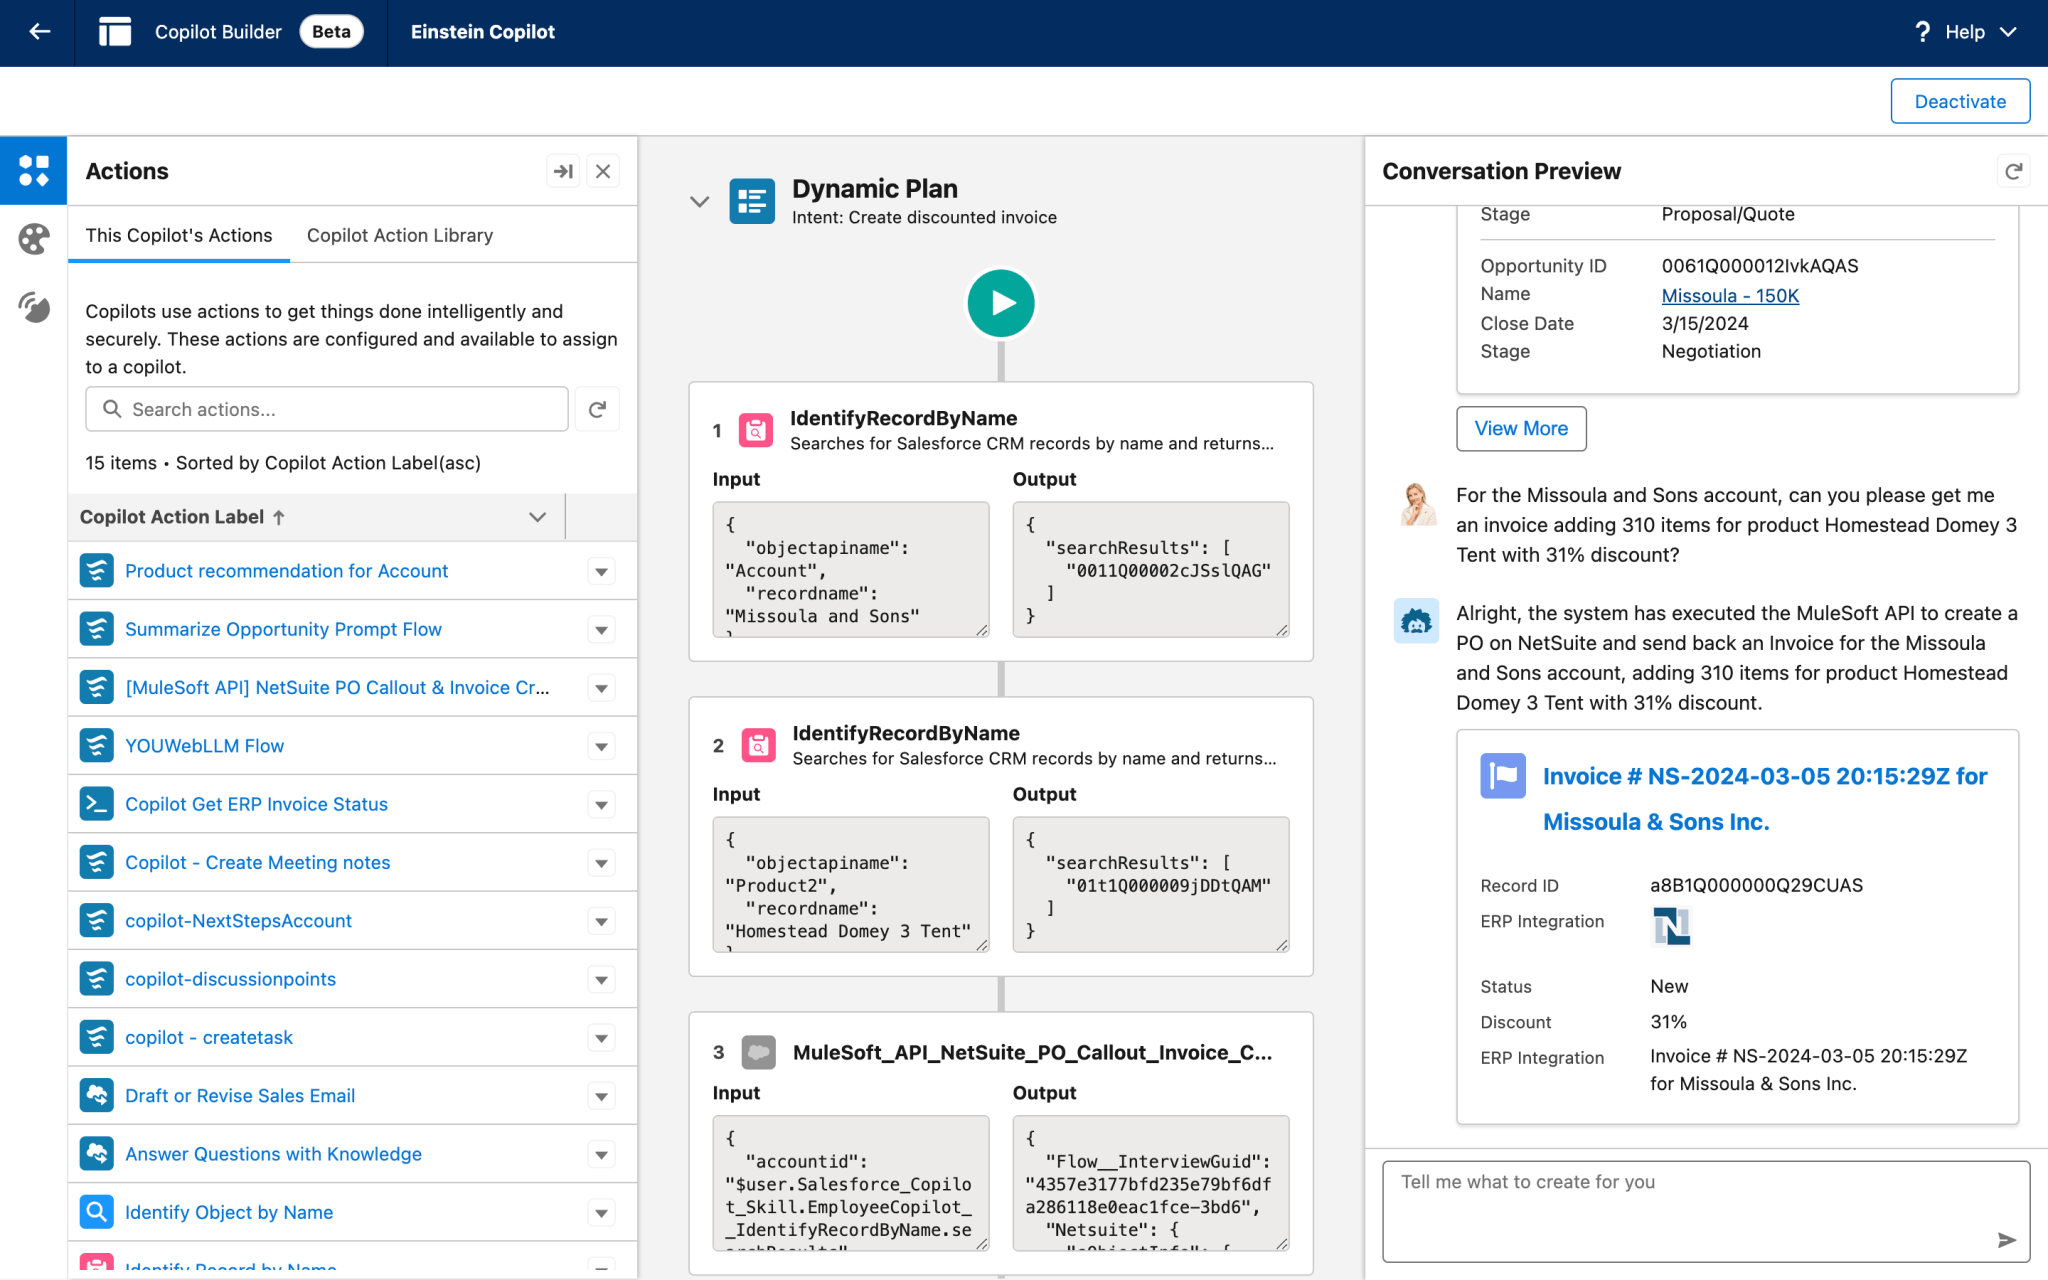Click the Deactivate button
This screenshot has height=1280, width=2048.
1959,100
